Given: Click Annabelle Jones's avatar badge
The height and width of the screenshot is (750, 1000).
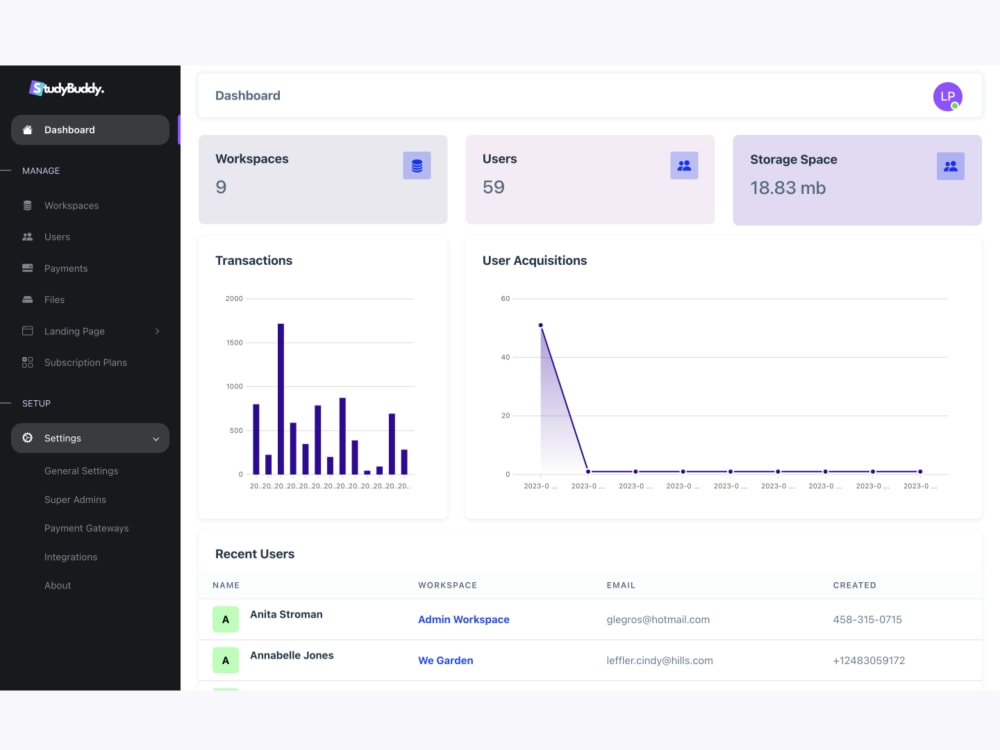Looking at the screenshot, I should [x=226, y=660].
